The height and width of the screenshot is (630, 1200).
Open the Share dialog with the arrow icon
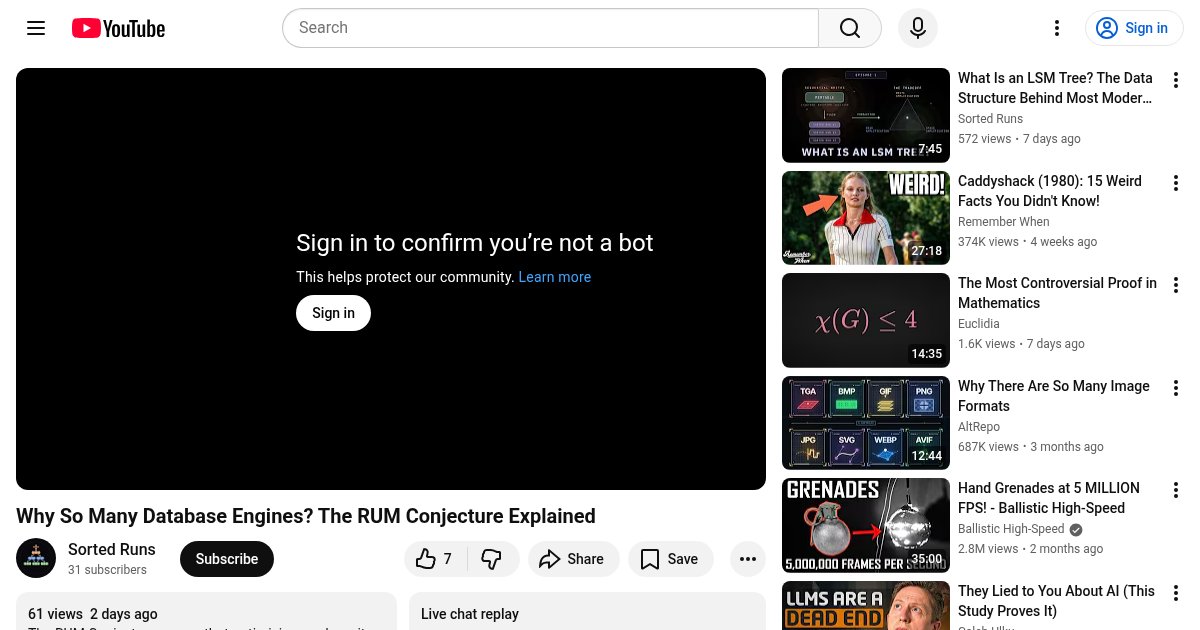(550, 559)
